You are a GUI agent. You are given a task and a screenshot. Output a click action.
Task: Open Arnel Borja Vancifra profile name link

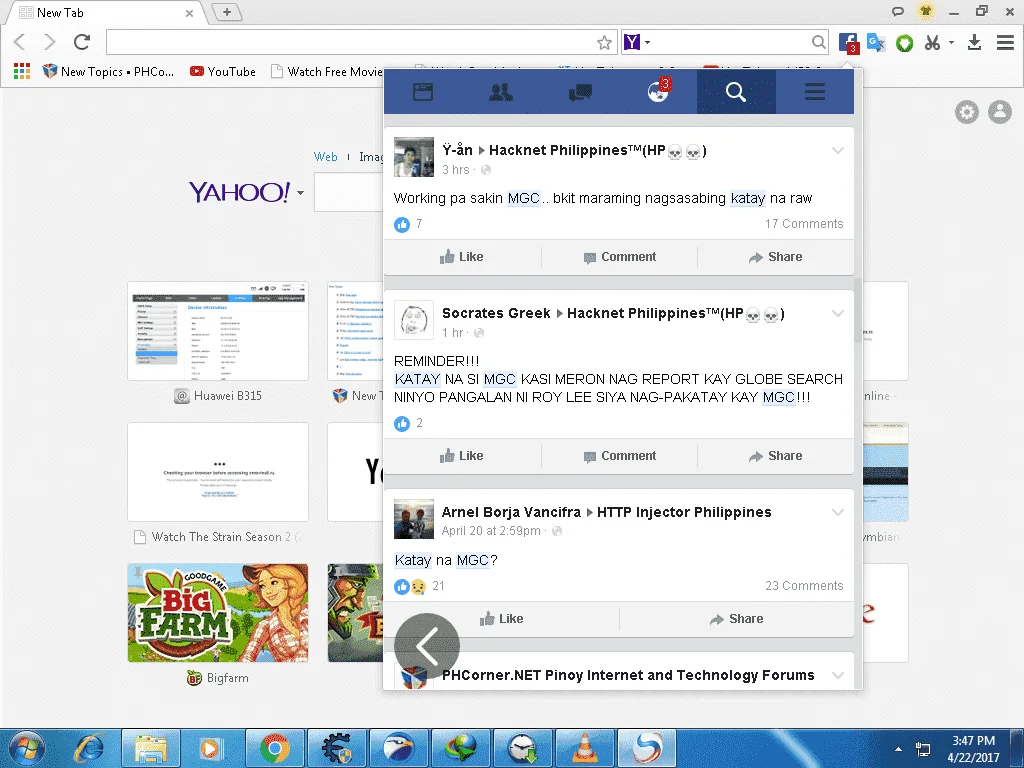[x=511, y=512]
